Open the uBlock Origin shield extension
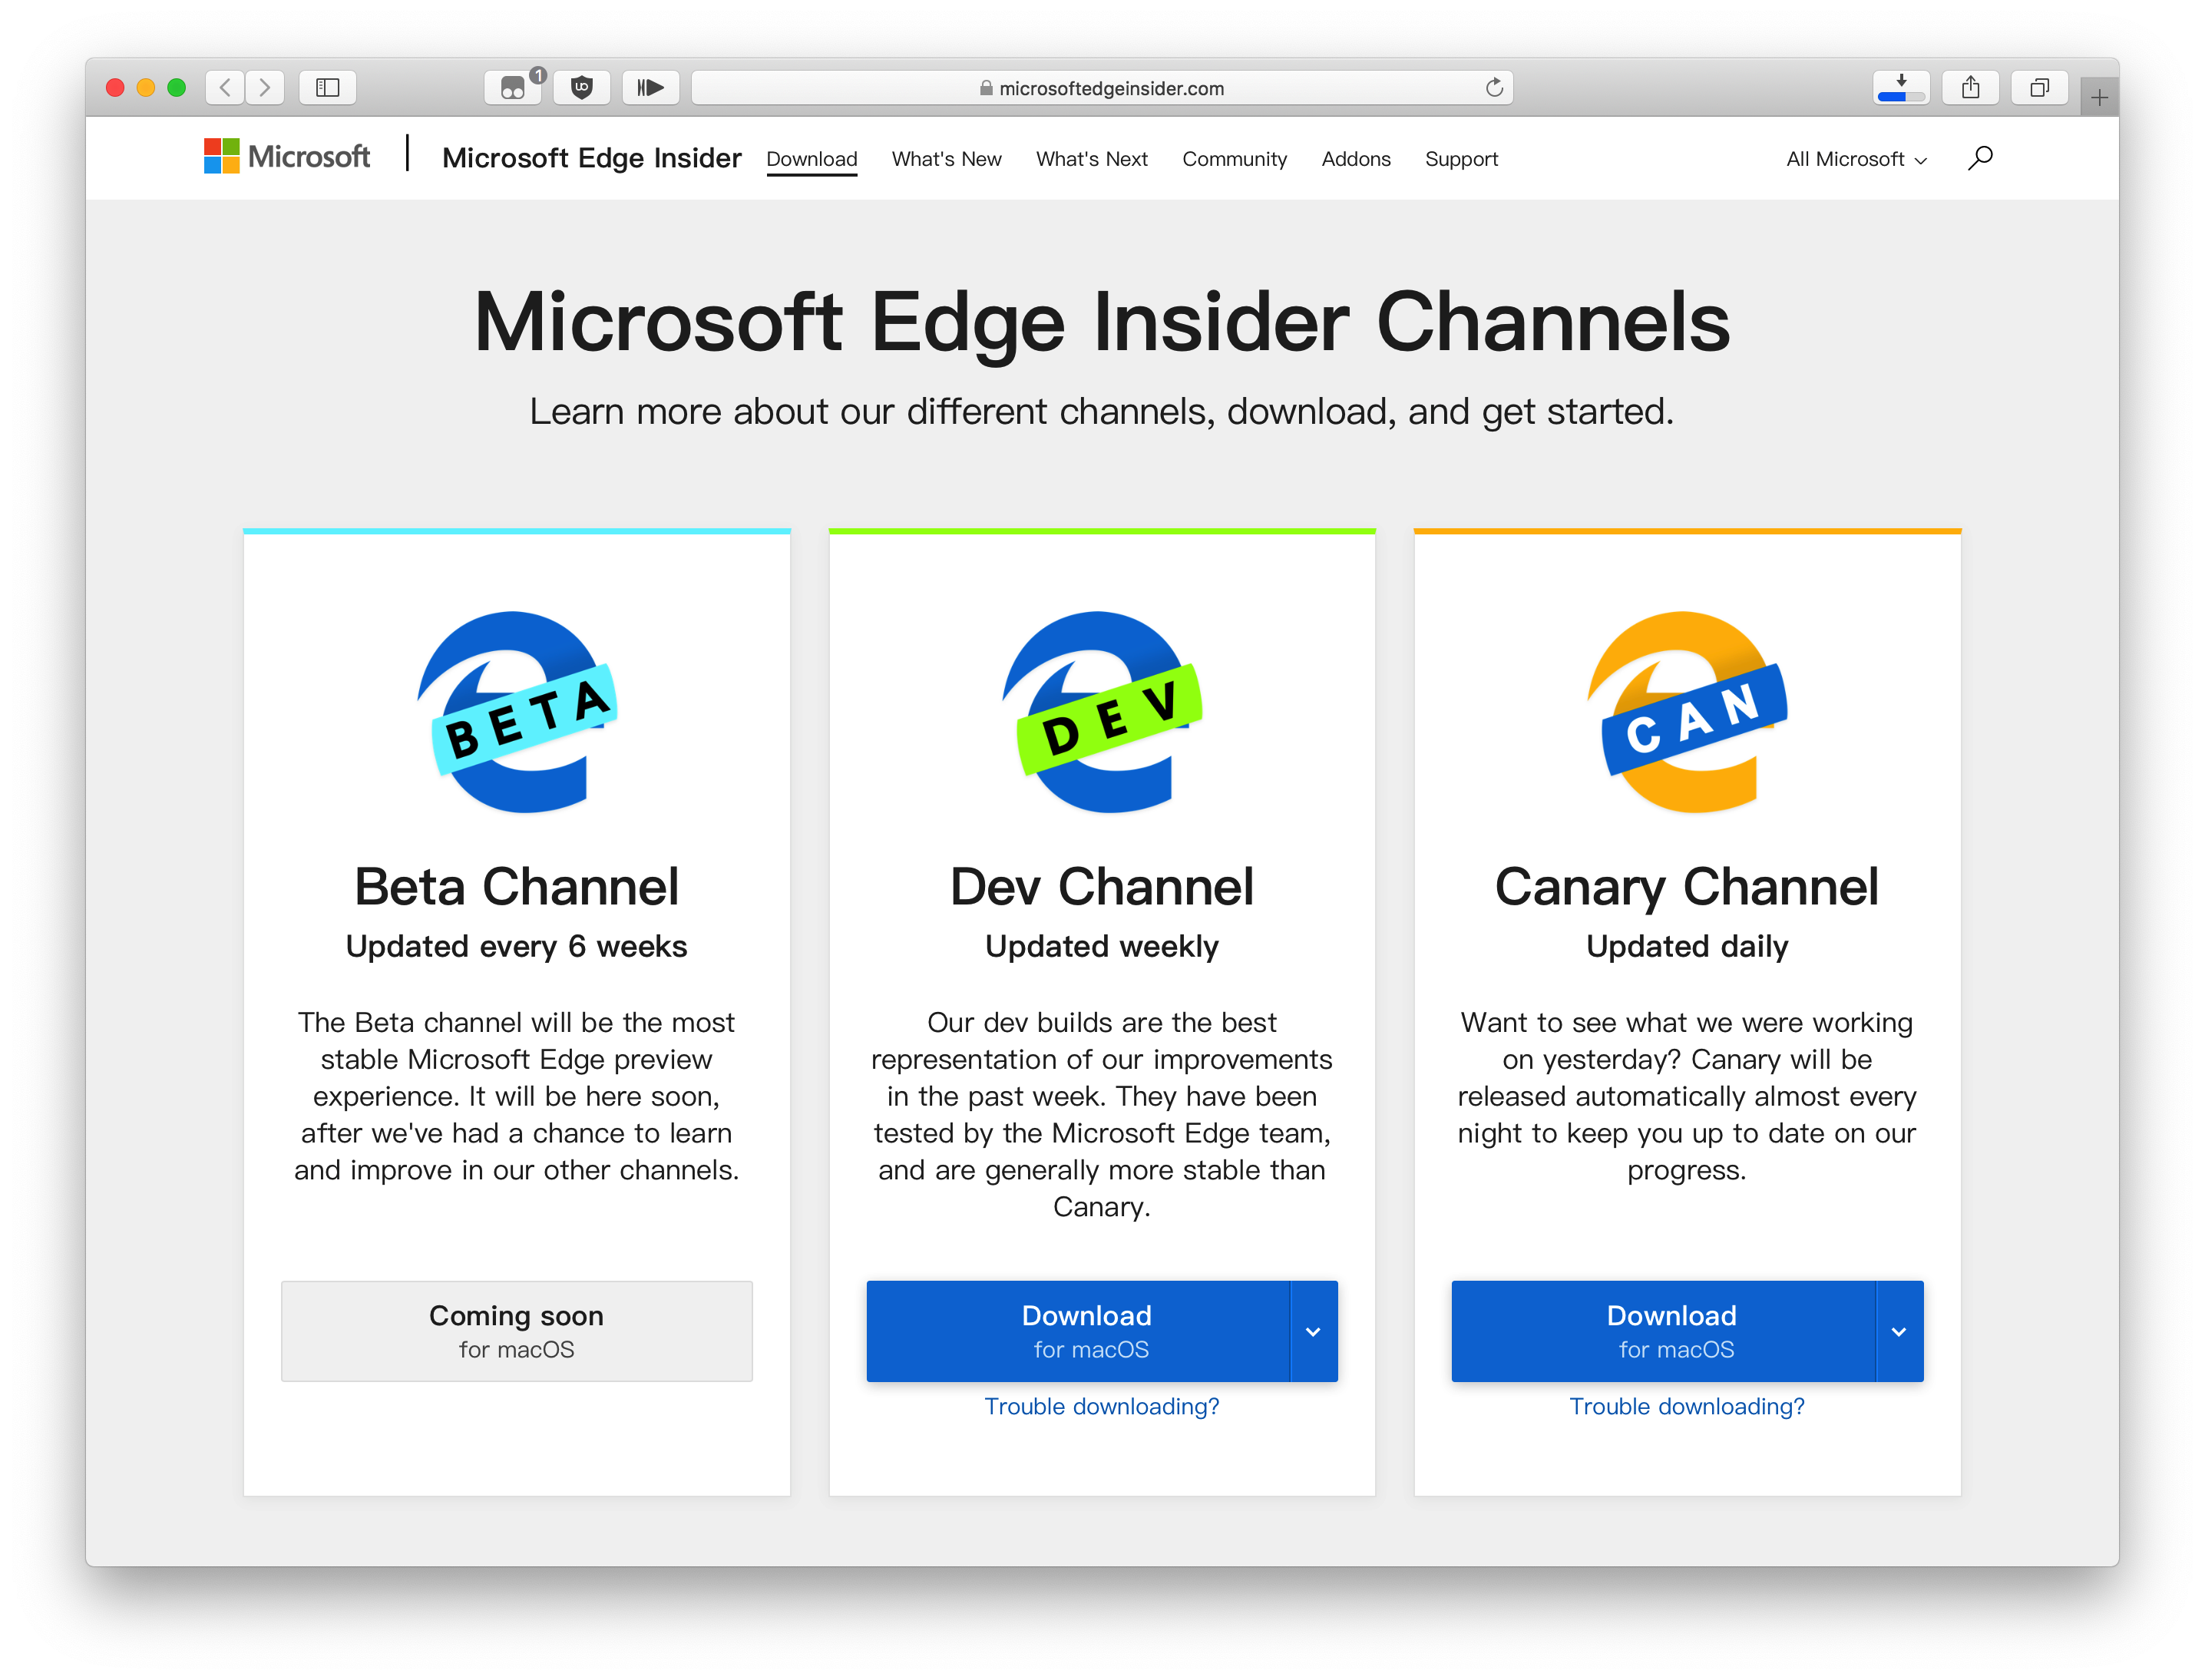2205x1680 pixels. [582, 88]
